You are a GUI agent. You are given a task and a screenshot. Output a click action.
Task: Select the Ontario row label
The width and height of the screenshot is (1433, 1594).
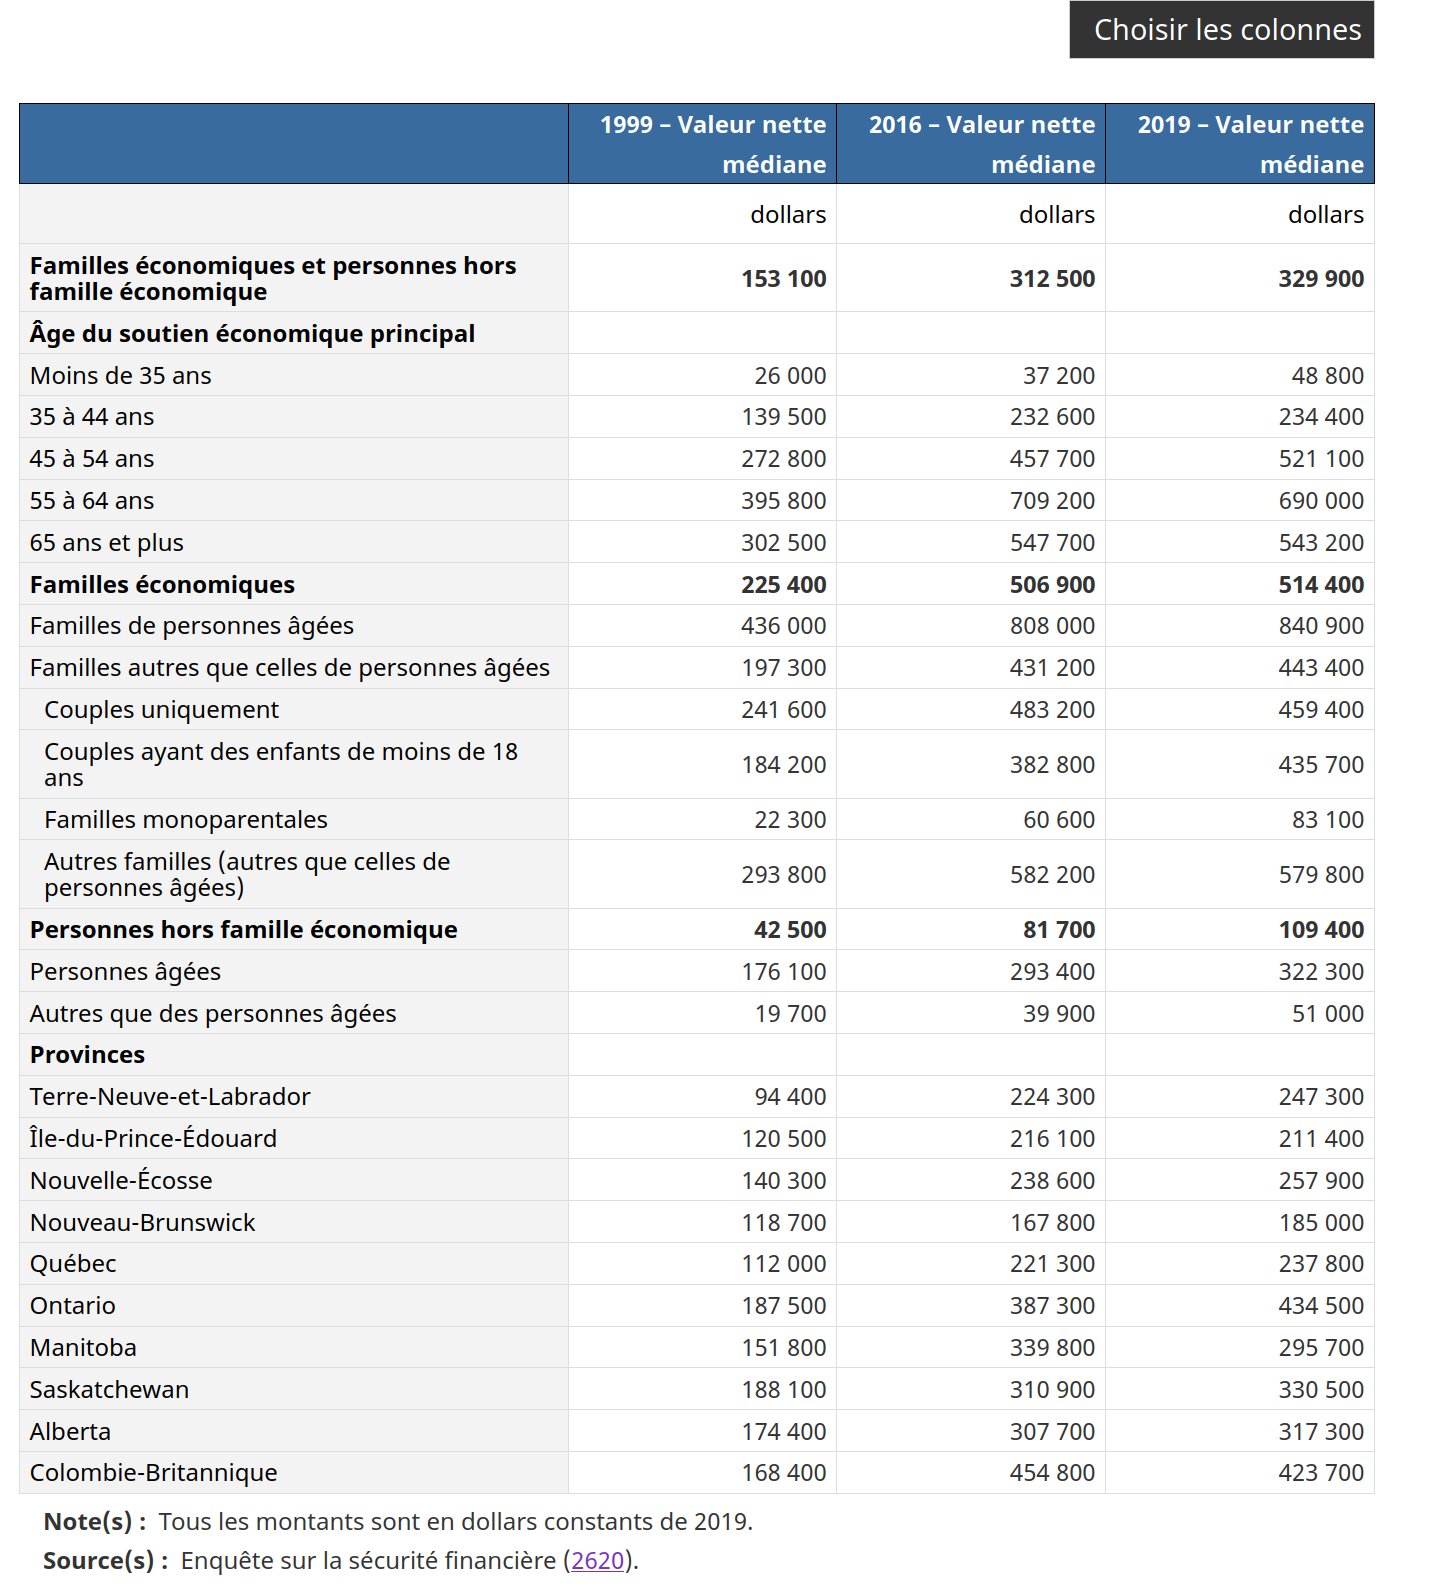click(73, 1305)
